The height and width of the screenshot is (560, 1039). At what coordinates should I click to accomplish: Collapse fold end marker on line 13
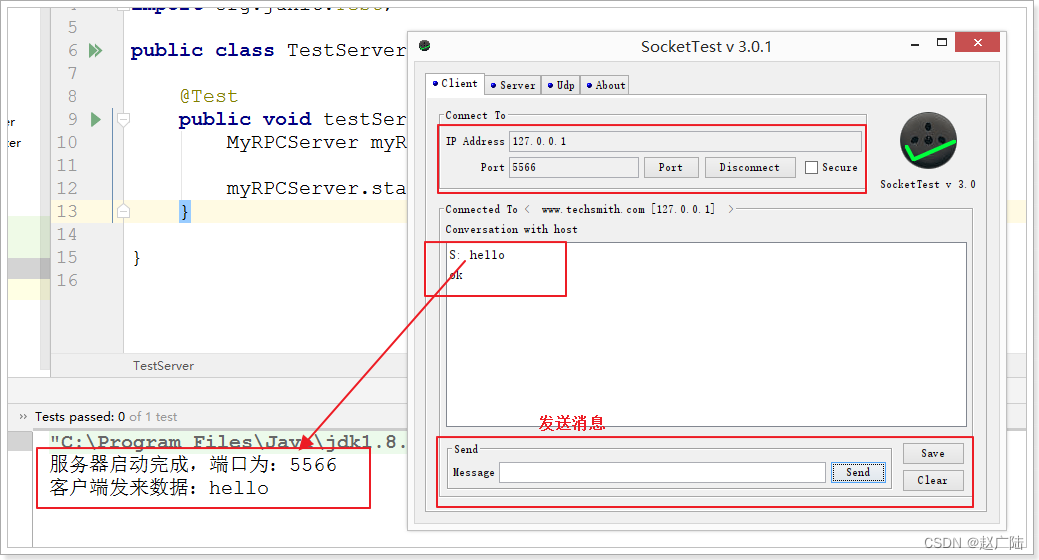(123, 211)
